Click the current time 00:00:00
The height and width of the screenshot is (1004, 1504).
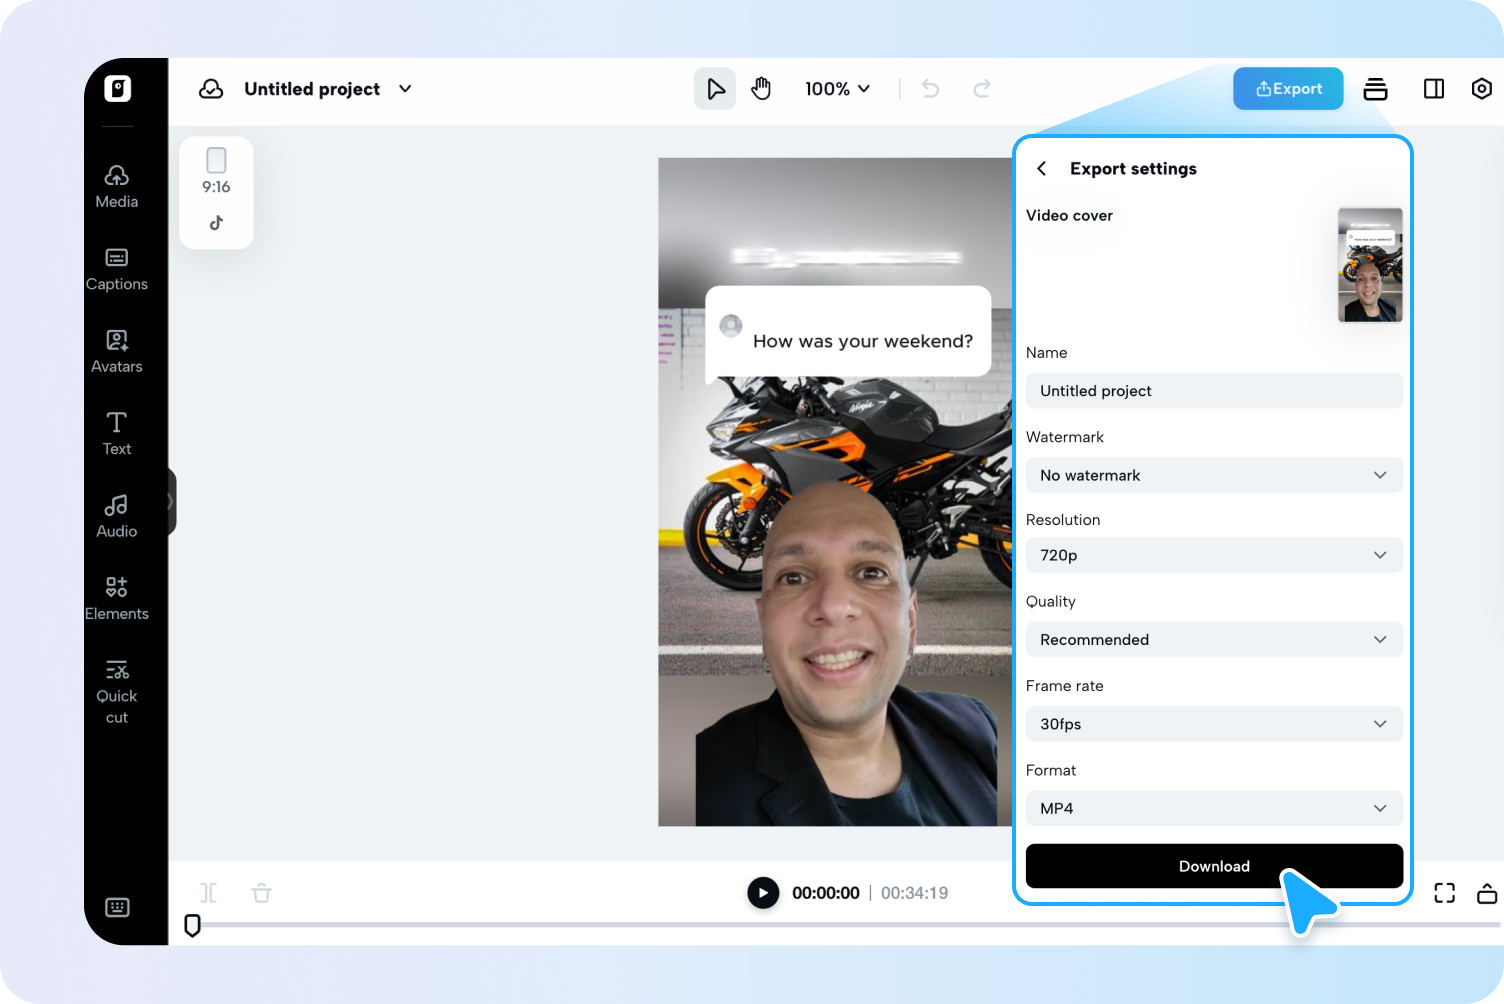pos(826,893)
